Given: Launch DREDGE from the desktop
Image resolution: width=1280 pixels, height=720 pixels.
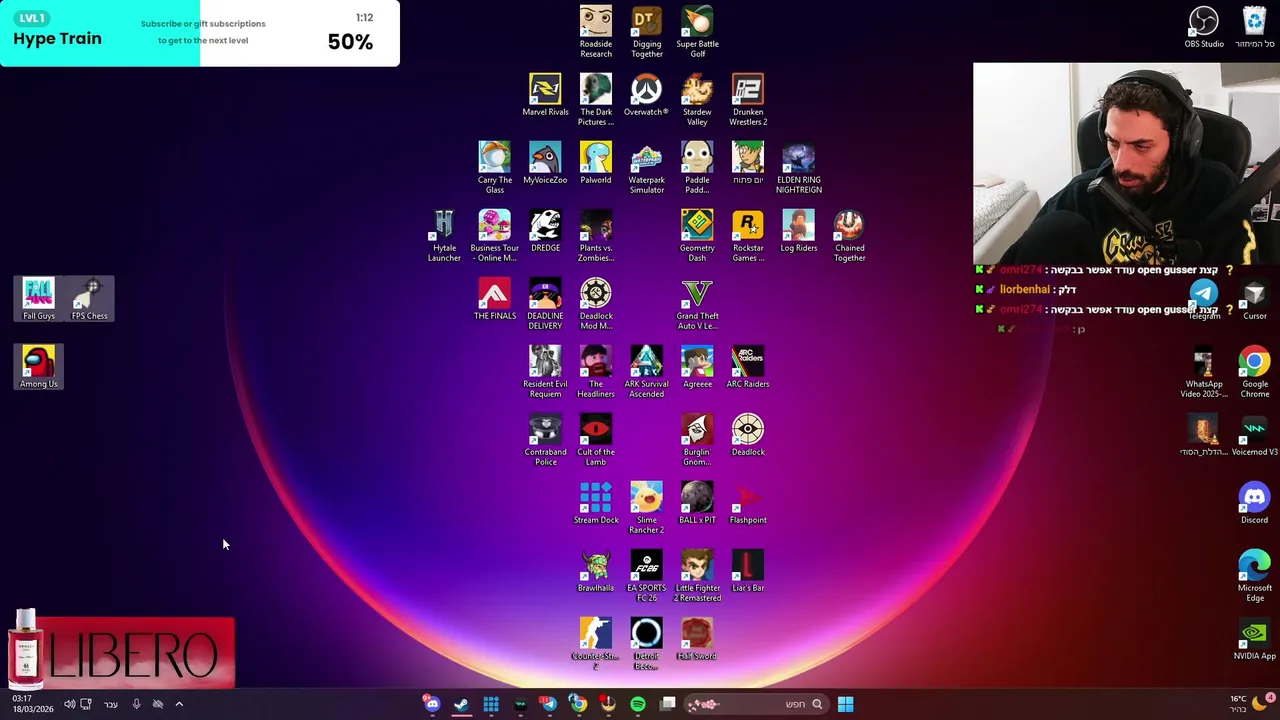Looking at the screenshot, I should pos(545,231).
